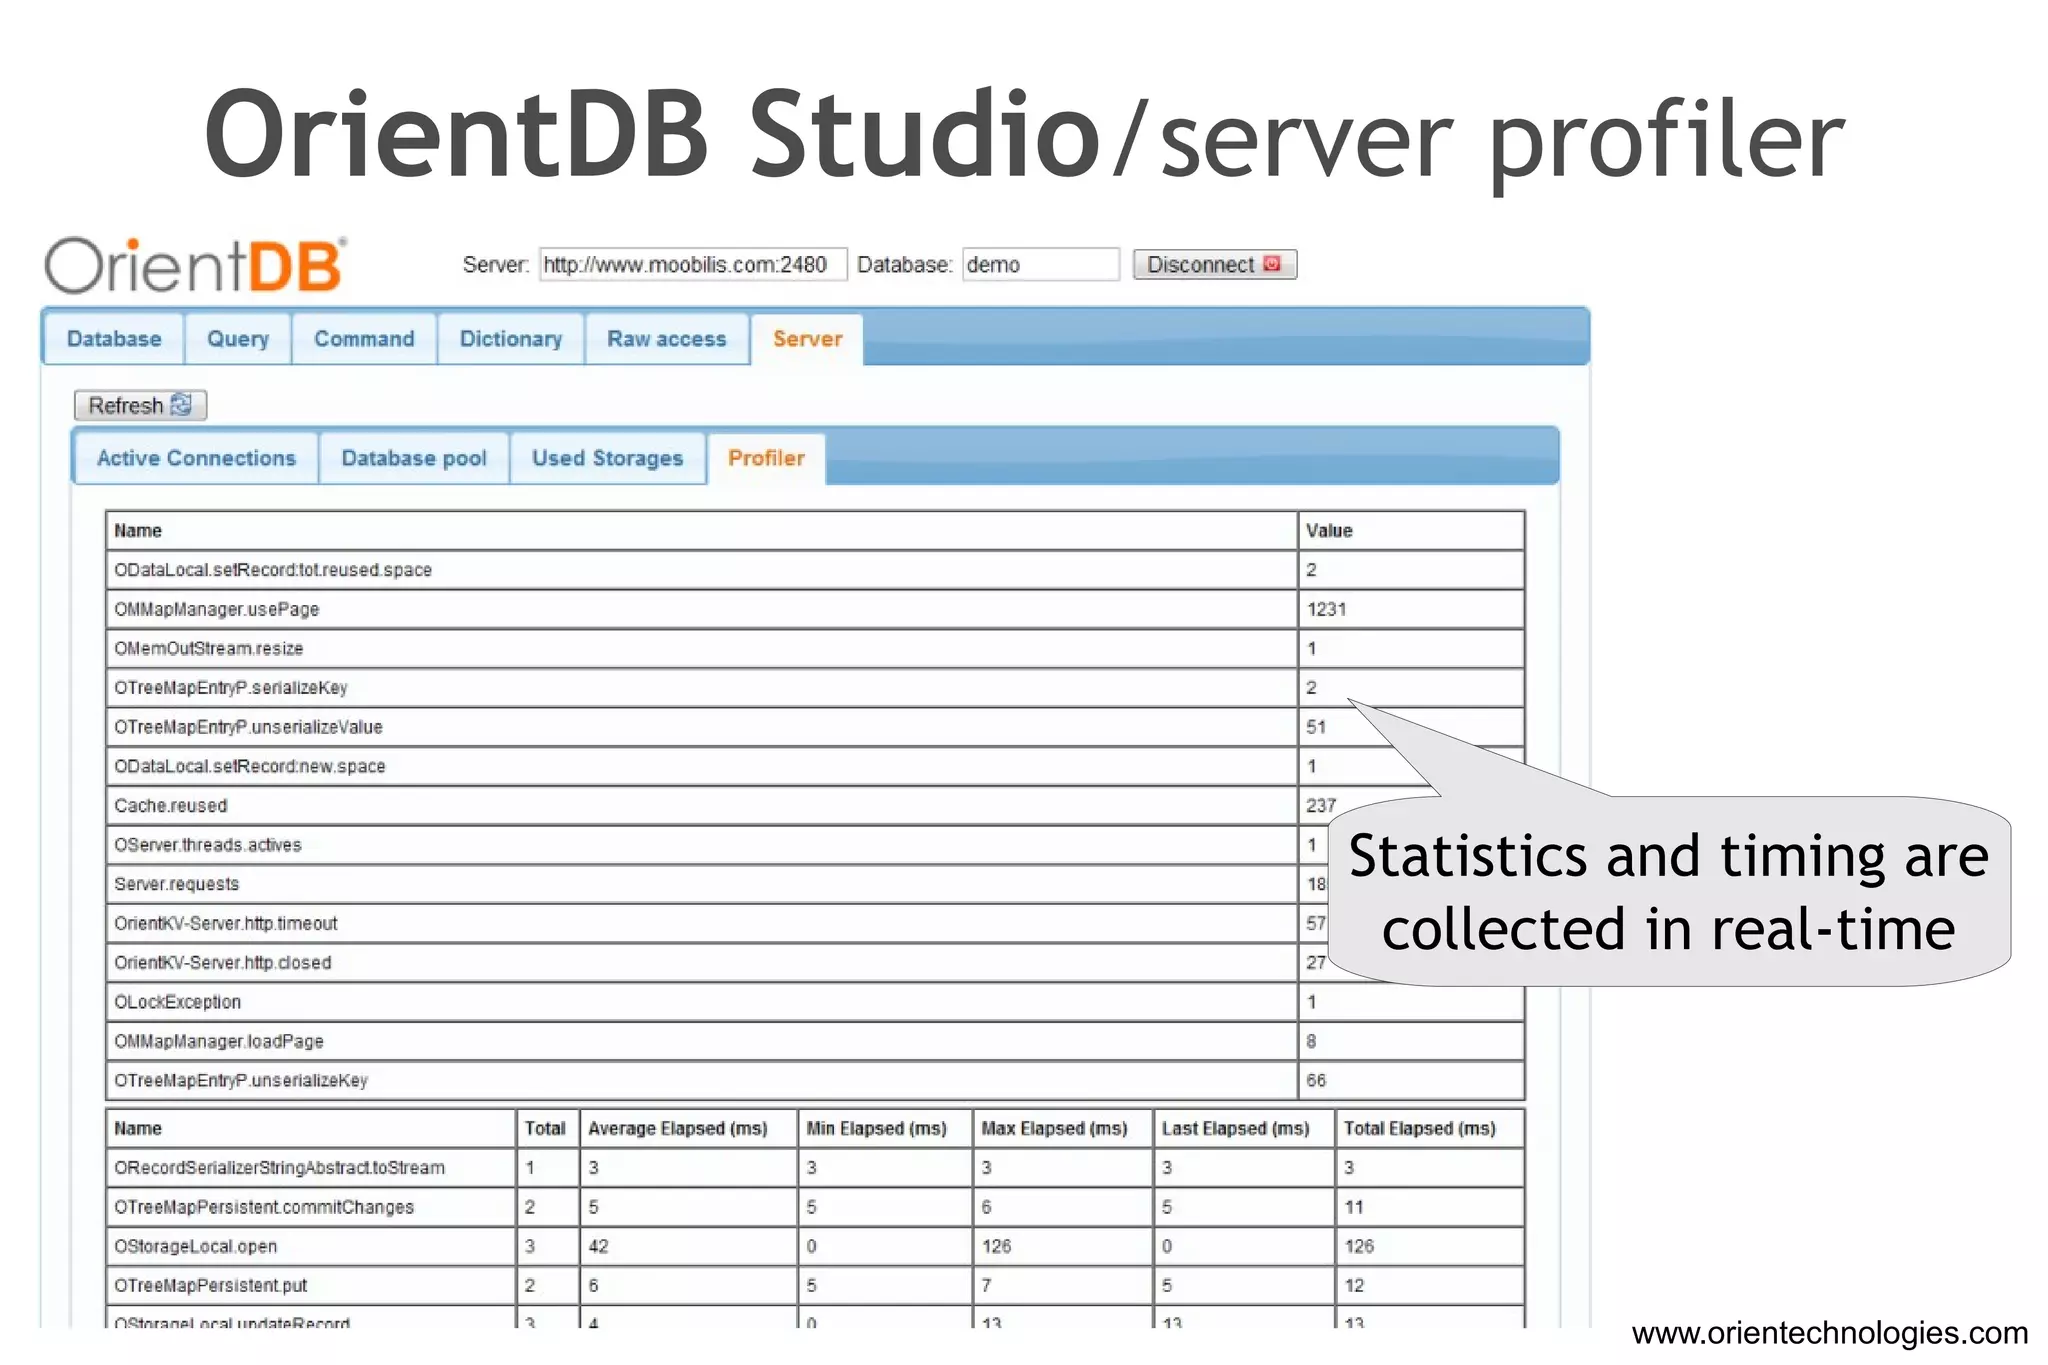Click max elapsed 126 for OStorageLocal.open

[x=1063, y=1246]
